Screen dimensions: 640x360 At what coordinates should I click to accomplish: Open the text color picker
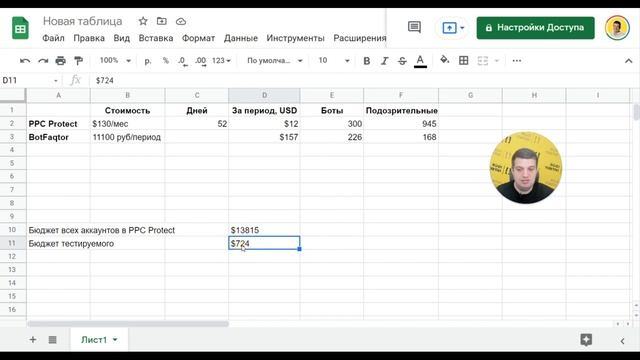click(x=420, y=61)
